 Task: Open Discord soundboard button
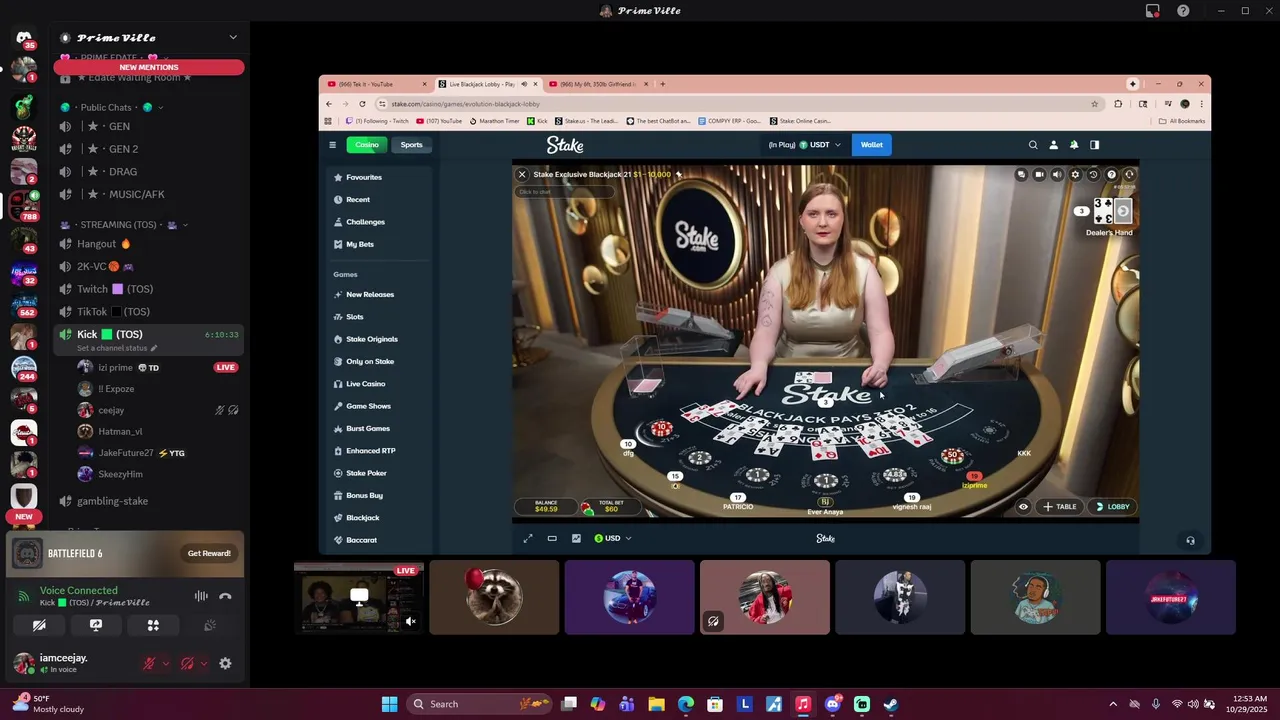[210, 625]
